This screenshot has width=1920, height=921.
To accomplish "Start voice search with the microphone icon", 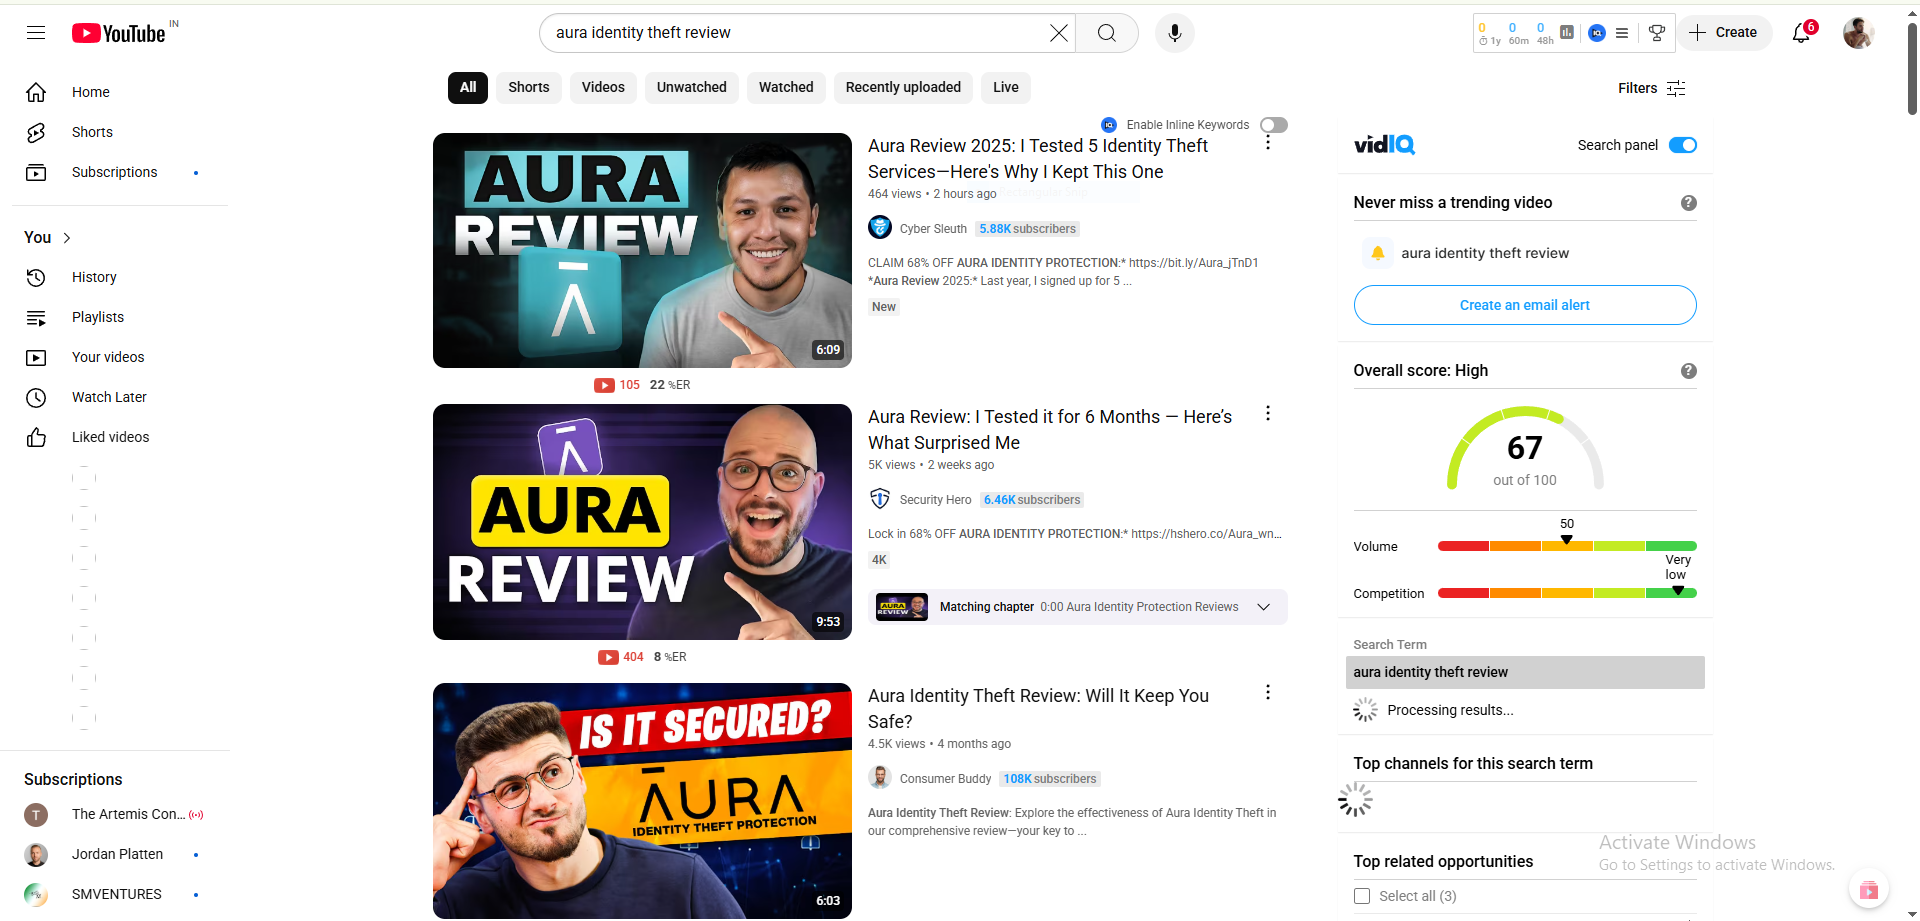I will pyautogui.click(x=1175, y=33).
